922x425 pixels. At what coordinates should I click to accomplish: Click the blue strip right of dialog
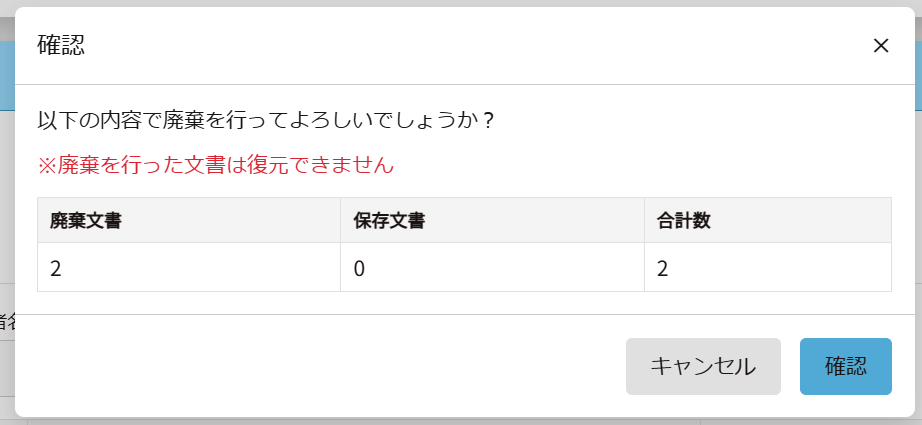918,75
